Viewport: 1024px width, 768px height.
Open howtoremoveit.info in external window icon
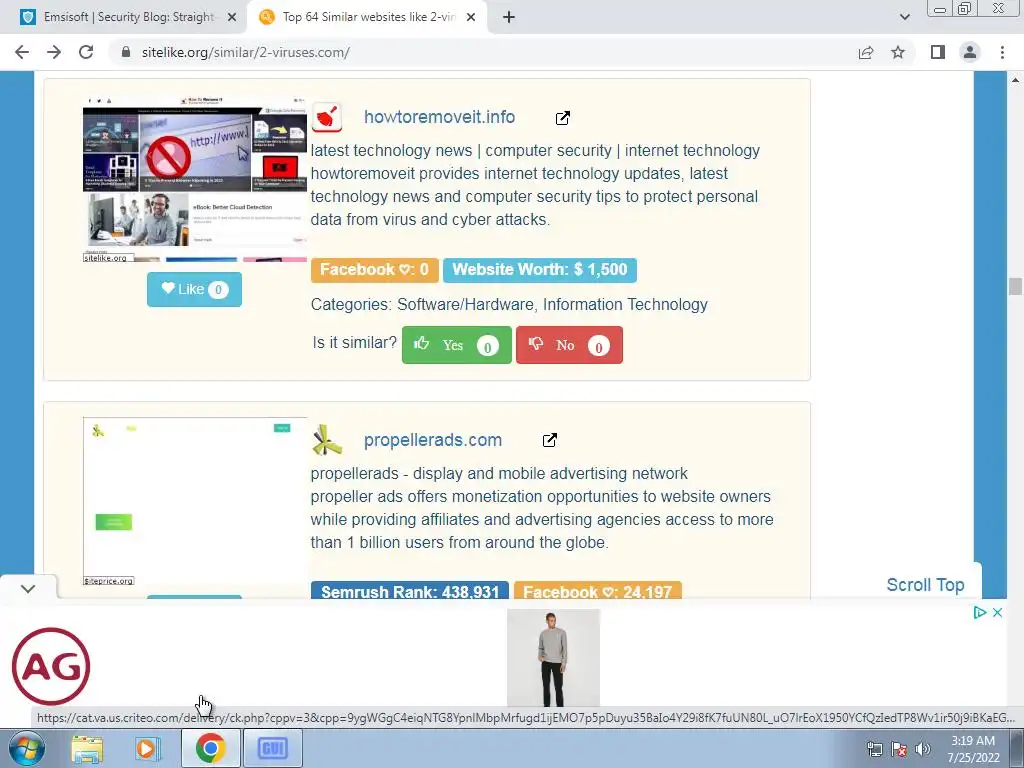(x=562, y=118)
